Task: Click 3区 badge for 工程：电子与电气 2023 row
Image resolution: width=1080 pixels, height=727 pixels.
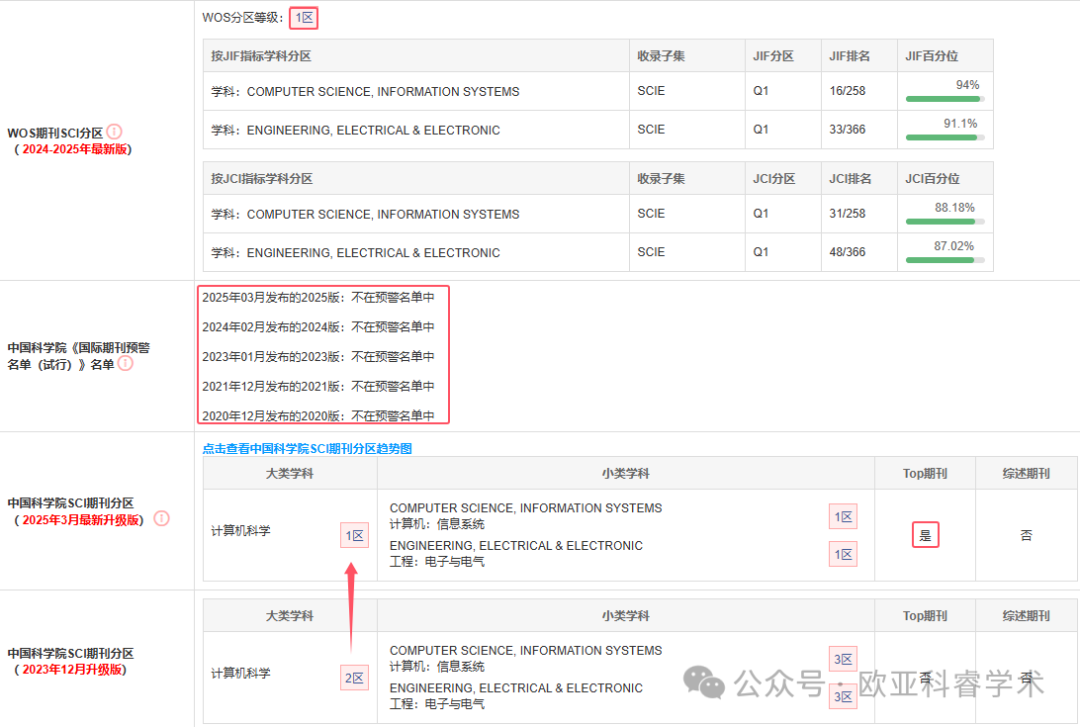Action: (843, 697)
